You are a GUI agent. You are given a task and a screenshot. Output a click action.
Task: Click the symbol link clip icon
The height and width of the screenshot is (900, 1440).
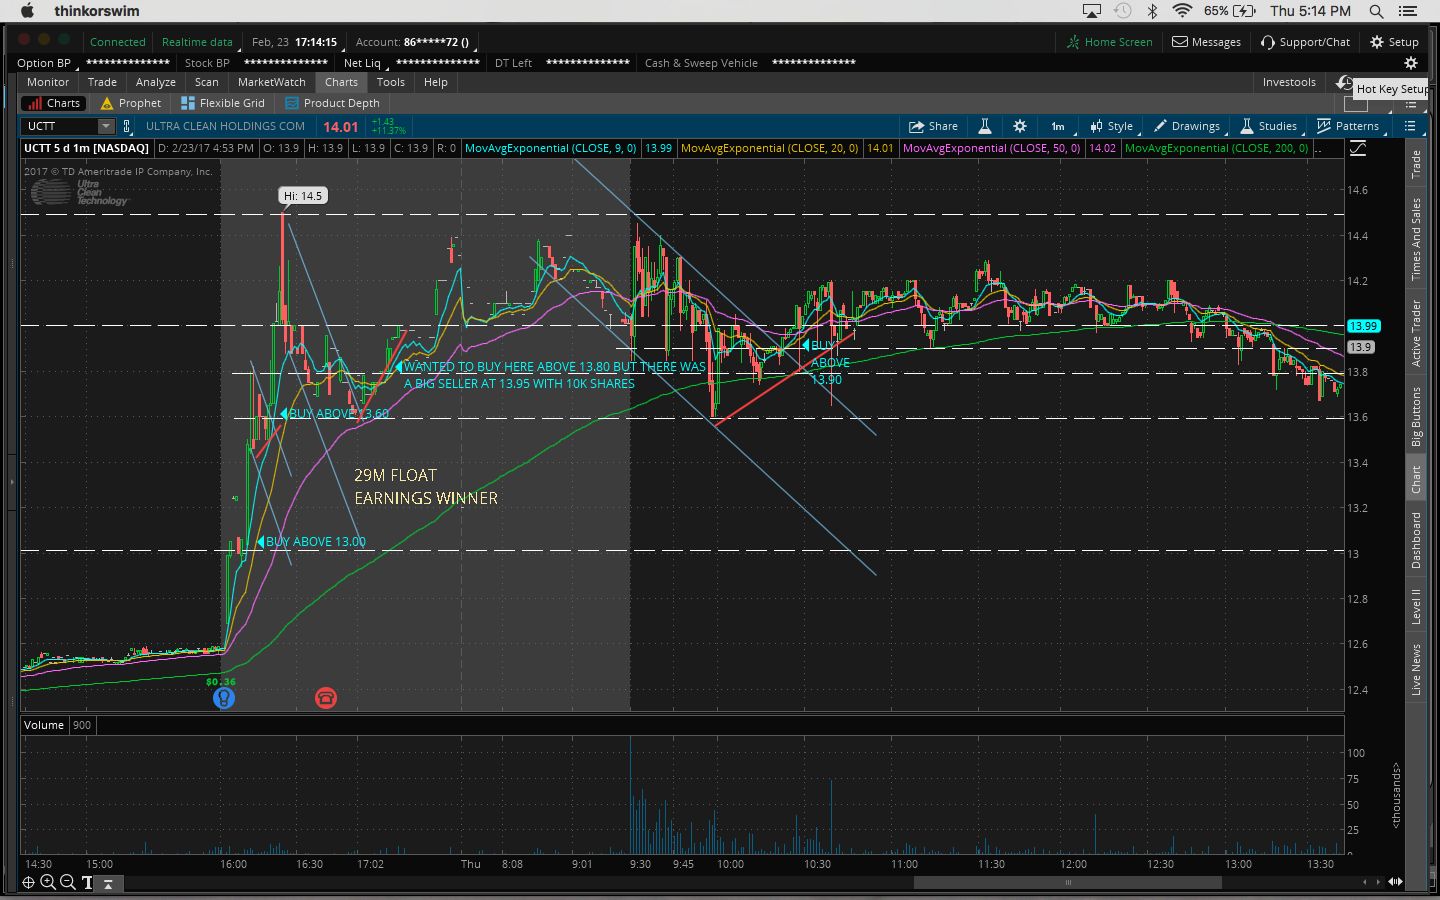click(127, 126)
